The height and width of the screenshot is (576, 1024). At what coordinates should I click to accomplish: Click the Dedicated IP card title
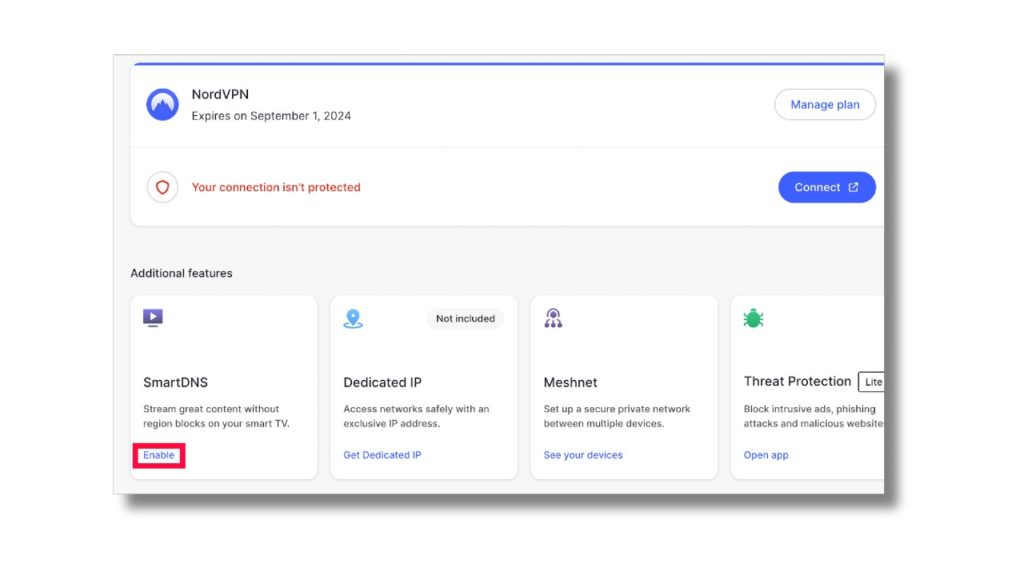point(383,383)
